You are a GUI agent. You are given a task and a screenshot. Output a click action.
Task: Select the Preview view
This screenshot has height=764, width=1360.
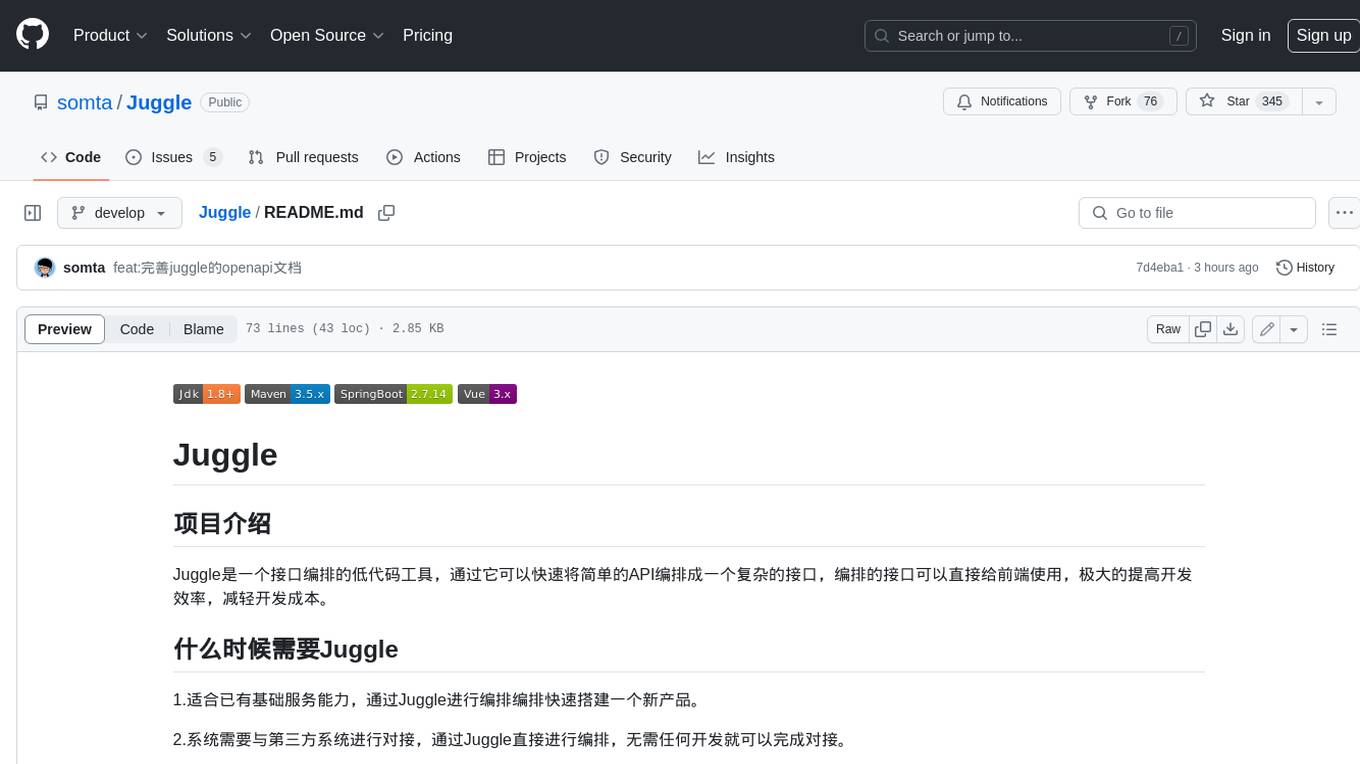[x=65, y=329]
